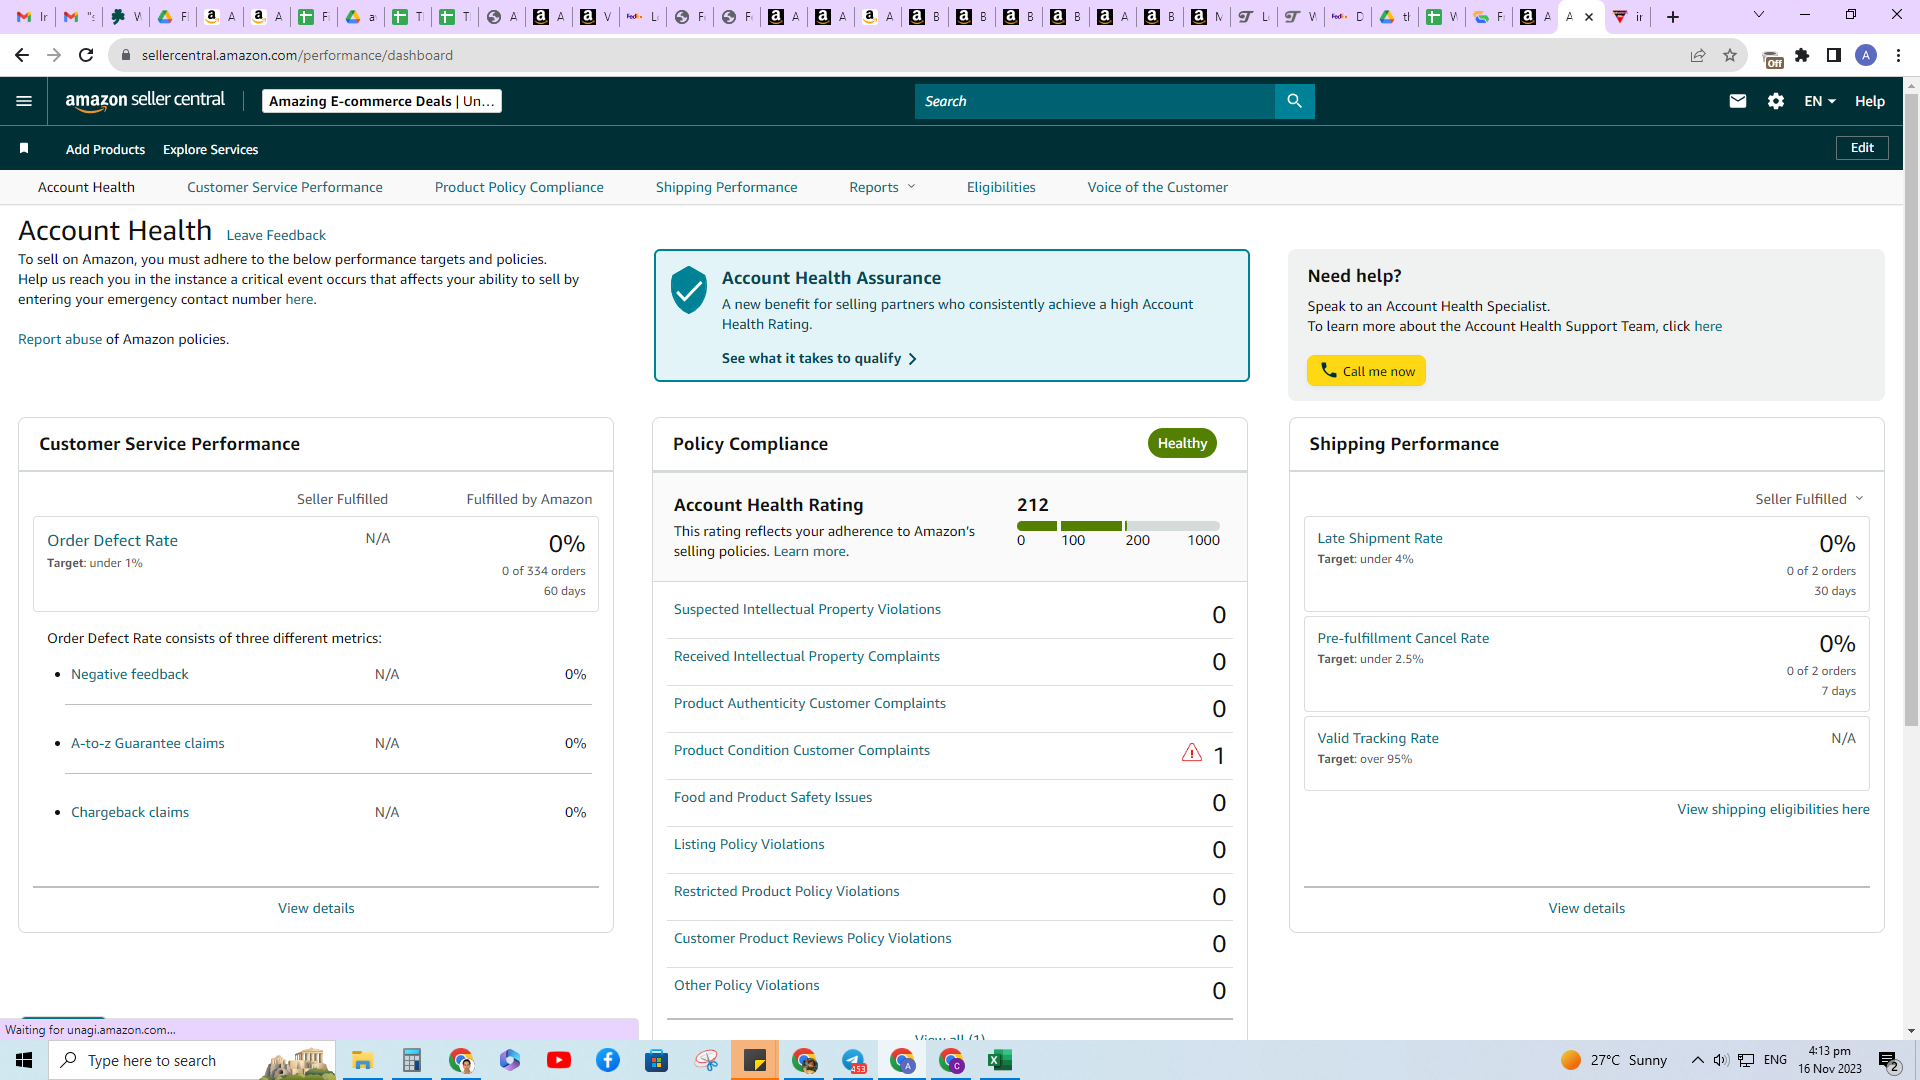Click View shipping eligibilities here
Screen dimensions: 1920x1080
click(1773, 809)
